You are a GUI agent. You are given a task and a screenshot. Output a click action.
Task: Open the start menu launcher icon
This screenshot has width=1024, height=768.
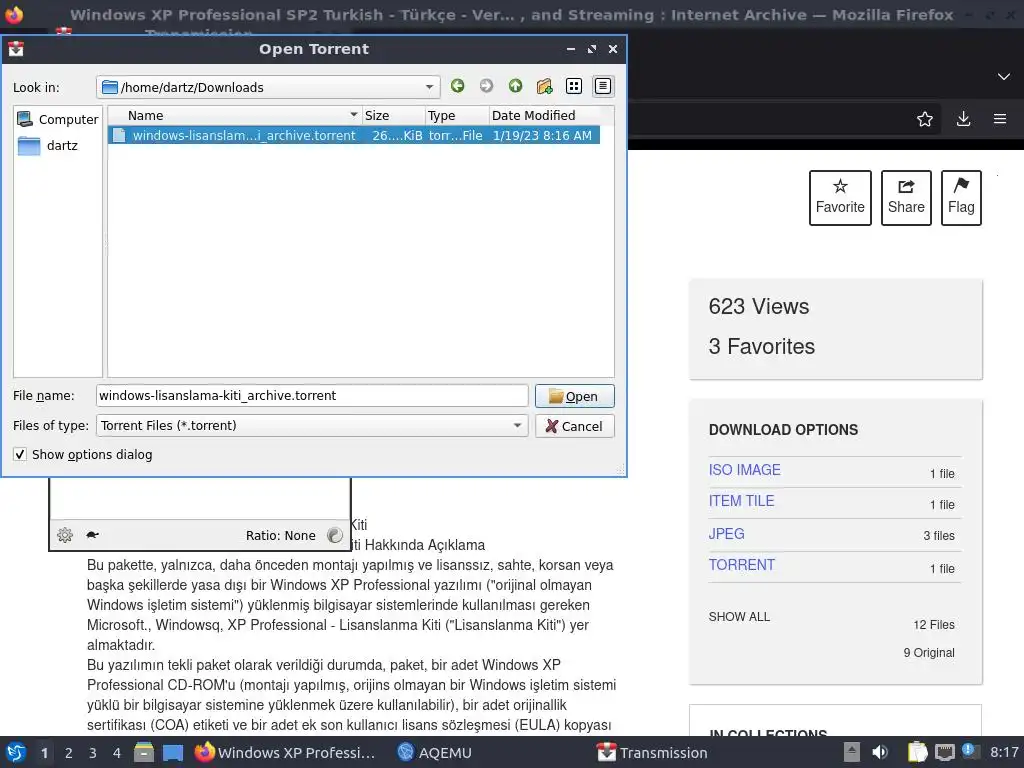point(16,752)
